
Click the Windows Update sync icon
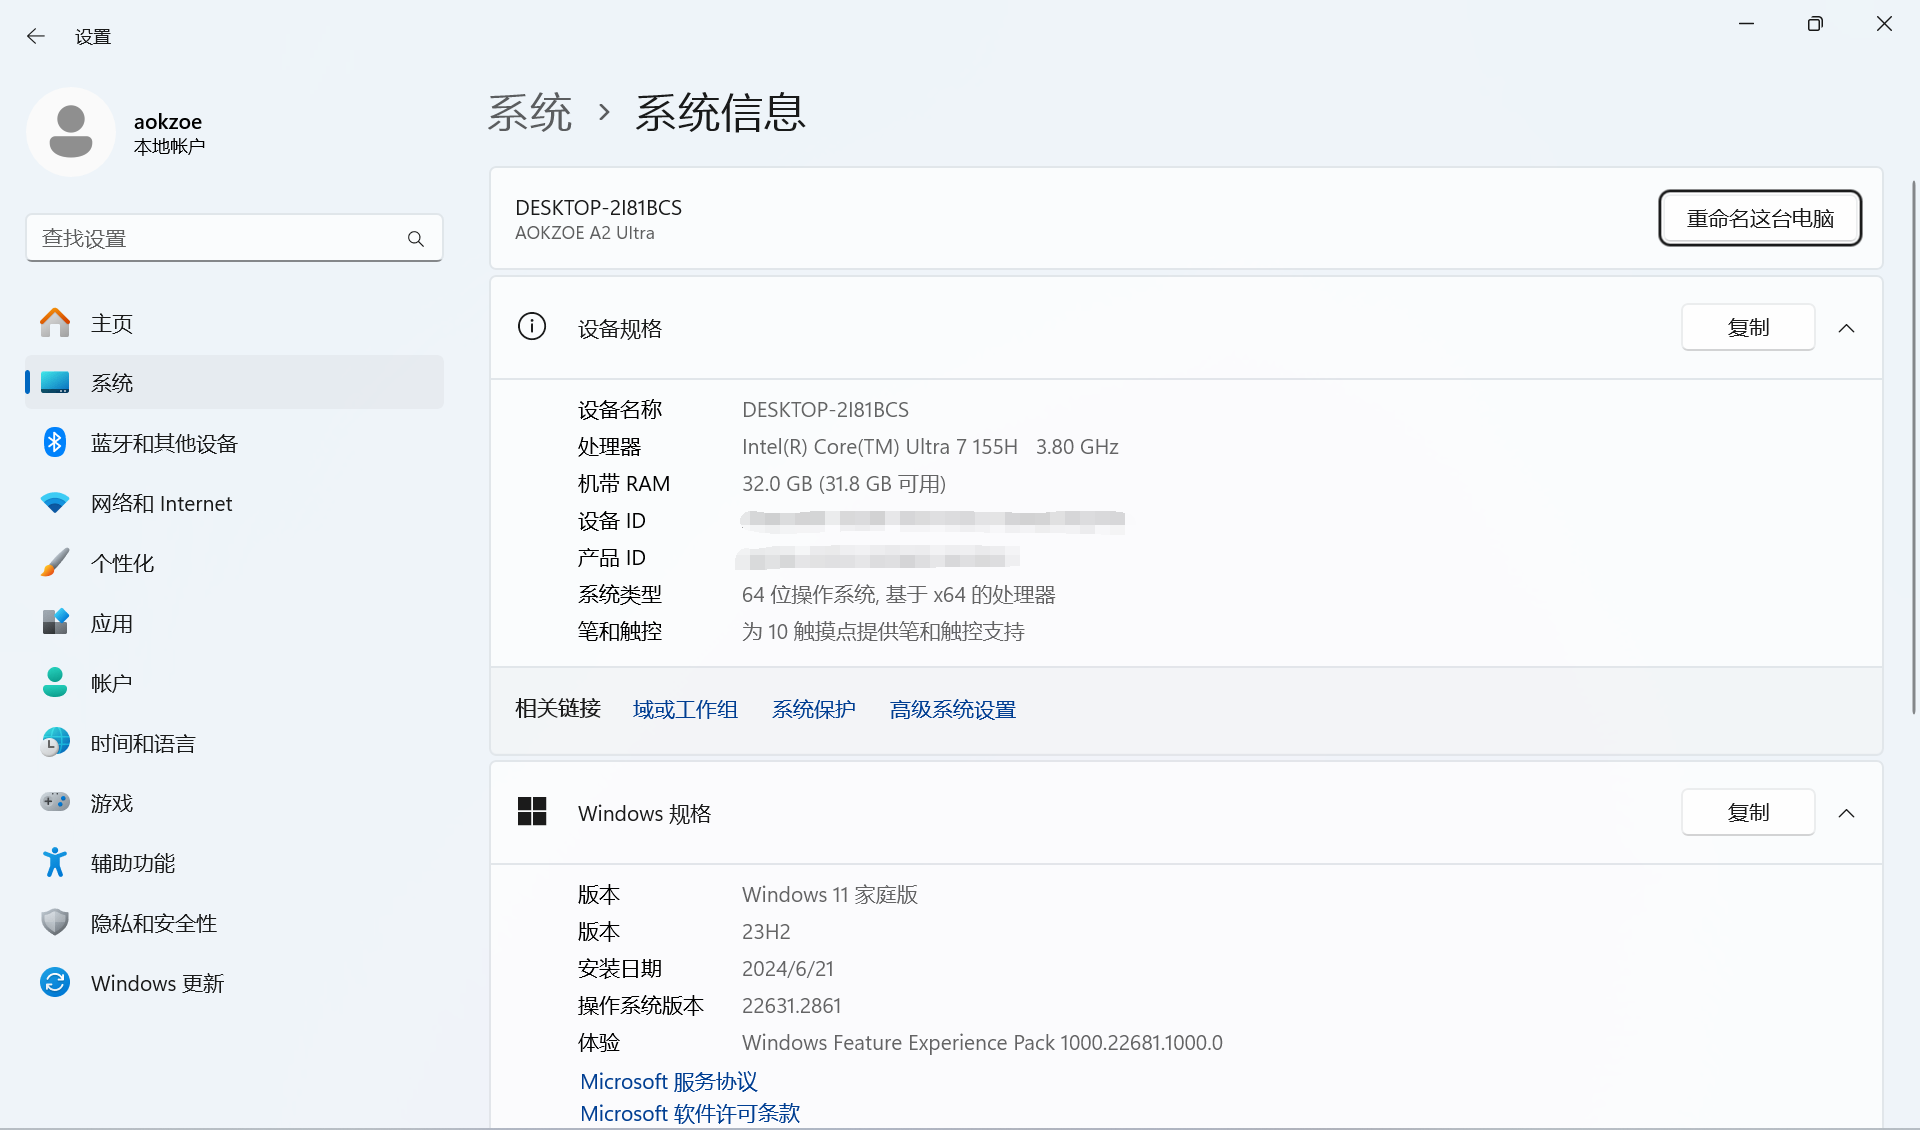[x=55, y=982]
